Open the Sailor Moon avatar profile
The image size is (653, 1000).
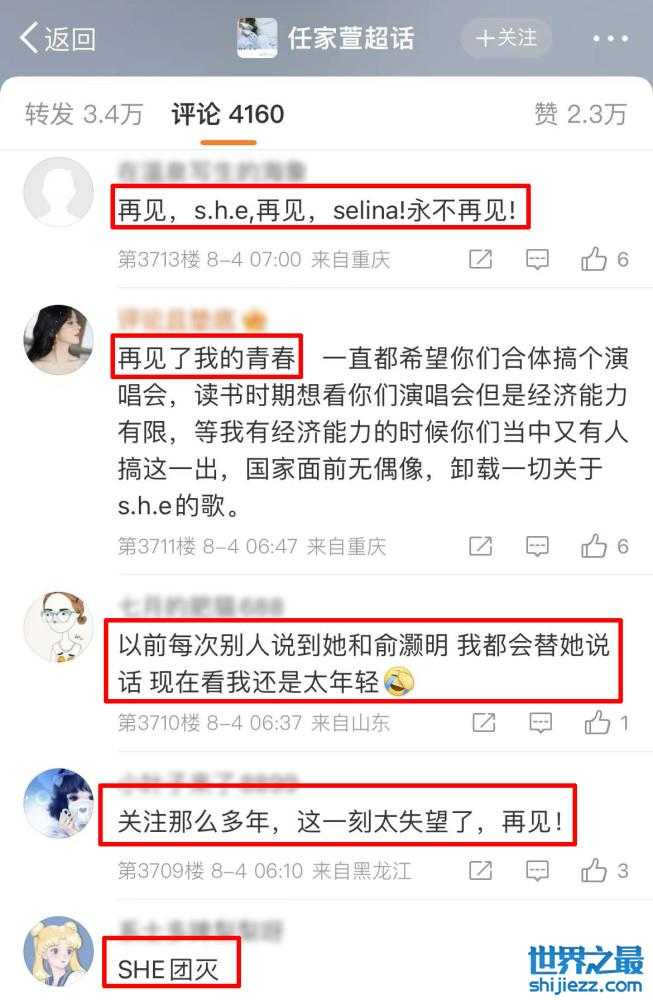tap(59, 951)
